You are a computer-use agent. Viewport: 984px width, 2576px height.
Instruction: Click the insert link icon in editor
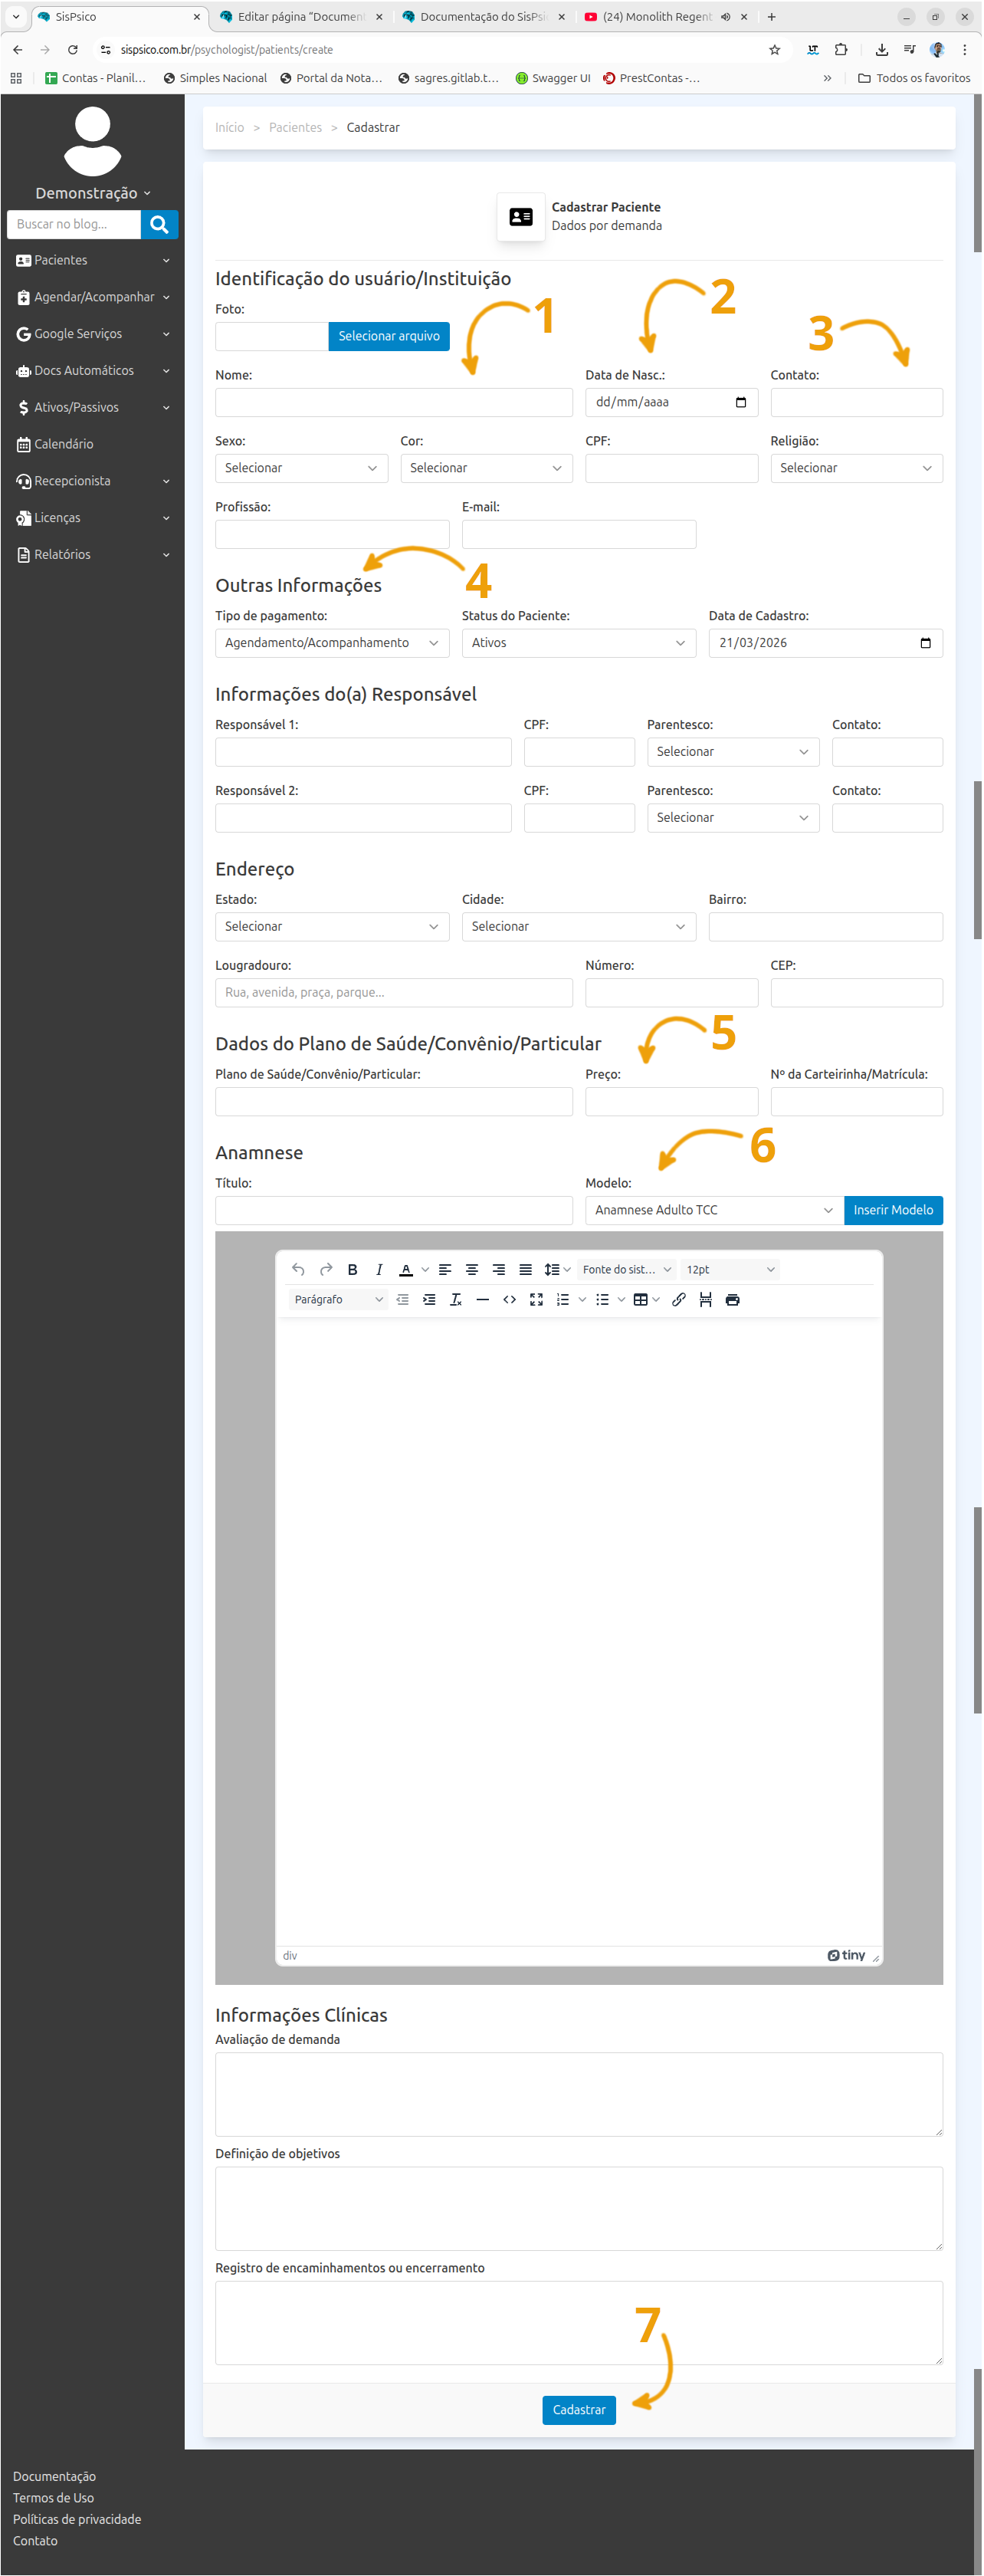[679, 1299]
